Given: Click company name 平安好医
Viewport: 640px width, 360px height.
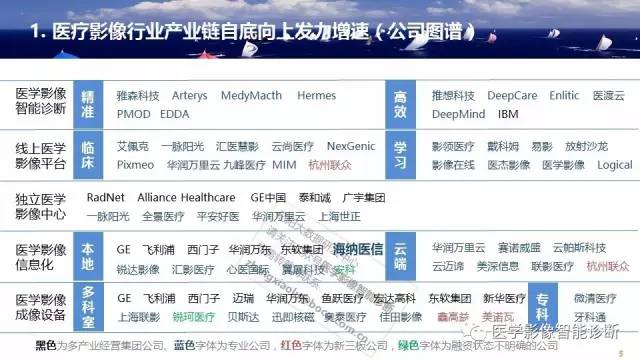Looking at the screenshot, I should coord(218,216).
